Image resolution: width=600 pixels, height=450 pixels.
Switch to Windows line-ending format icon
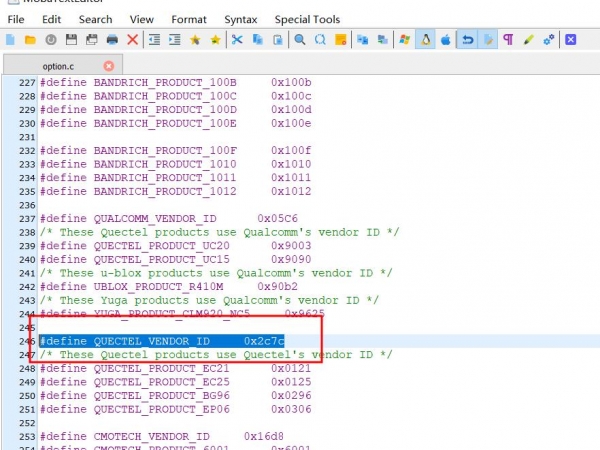[404, 40]
